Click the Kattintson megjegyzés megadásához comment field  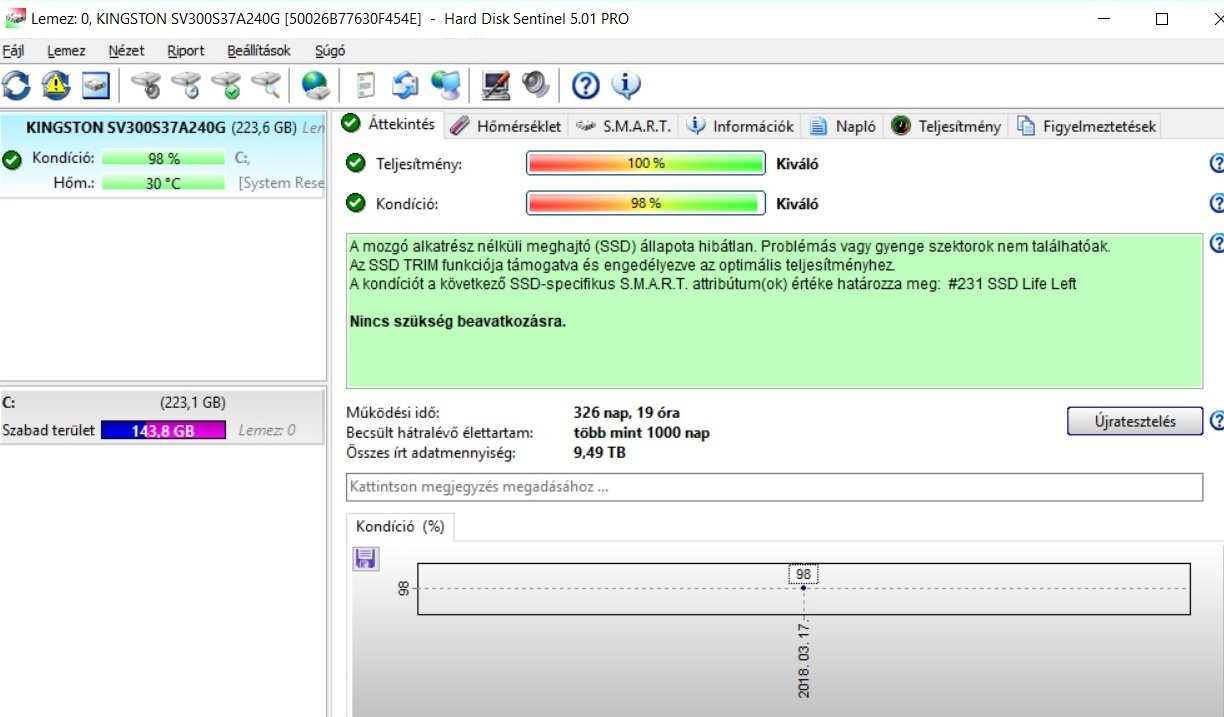[x=774, y=487]
